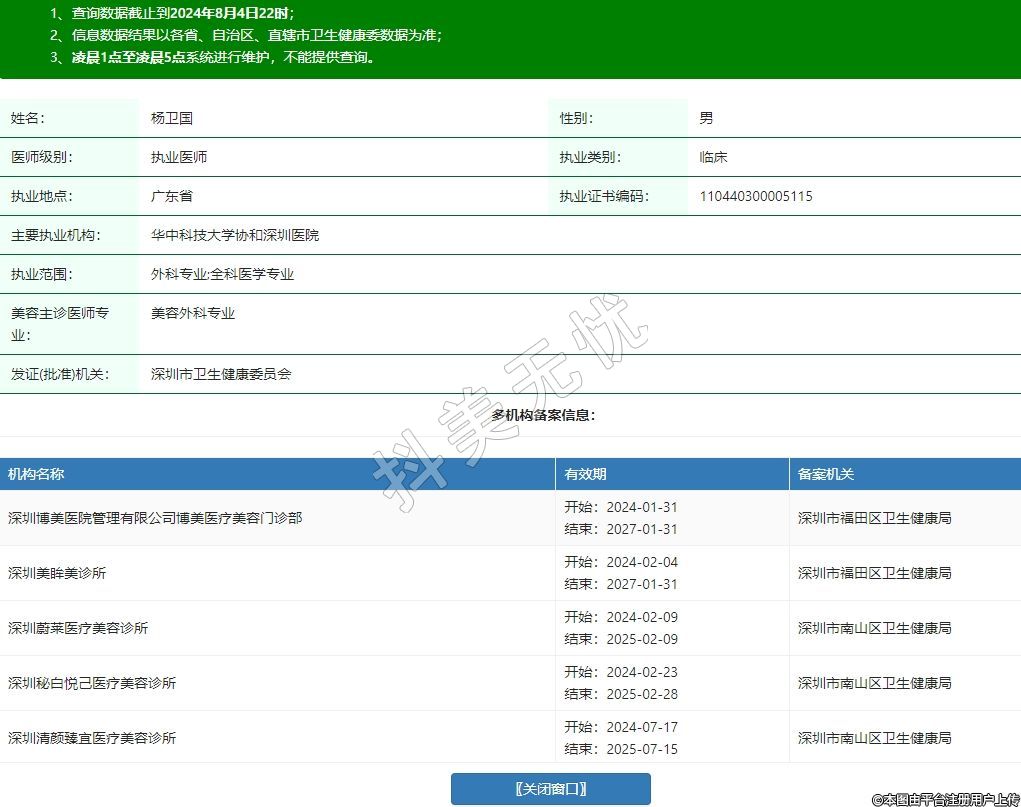Click the start date 2024-07-17
Screen dimensions: 1021x807
point(641,727)
